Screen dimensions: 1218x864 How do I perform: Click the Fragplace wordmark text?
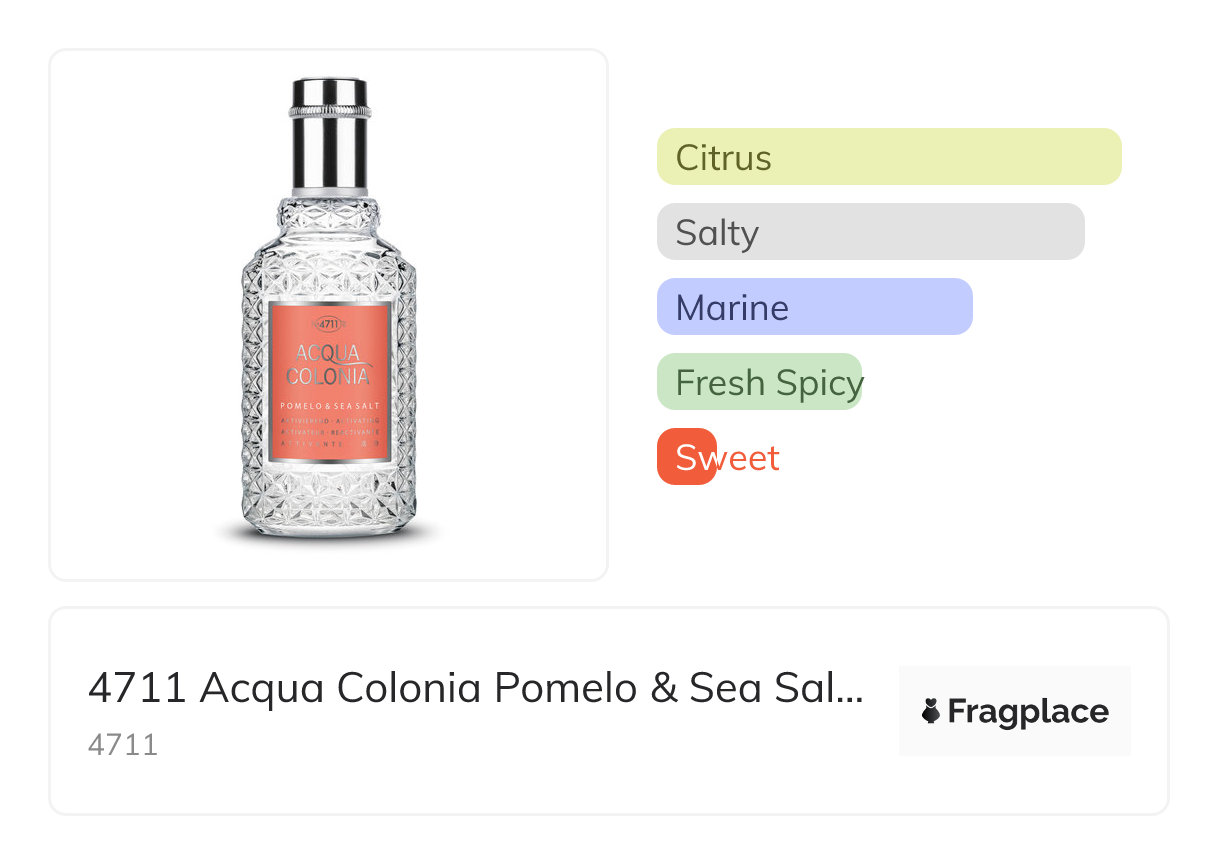[x=1028, y=711]
